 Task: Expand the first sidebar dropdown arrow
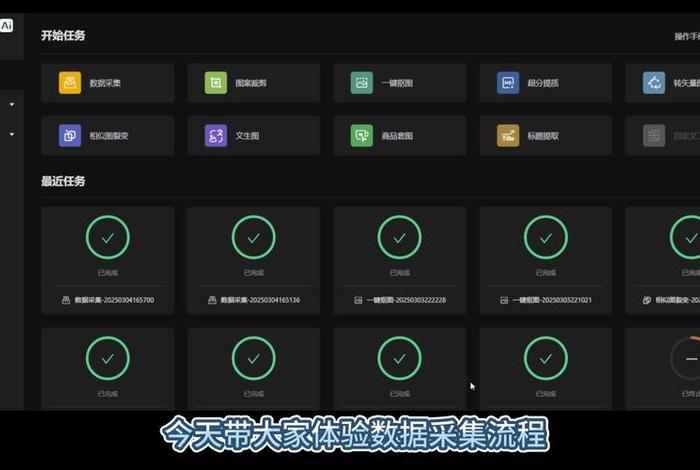pos(12,104)
